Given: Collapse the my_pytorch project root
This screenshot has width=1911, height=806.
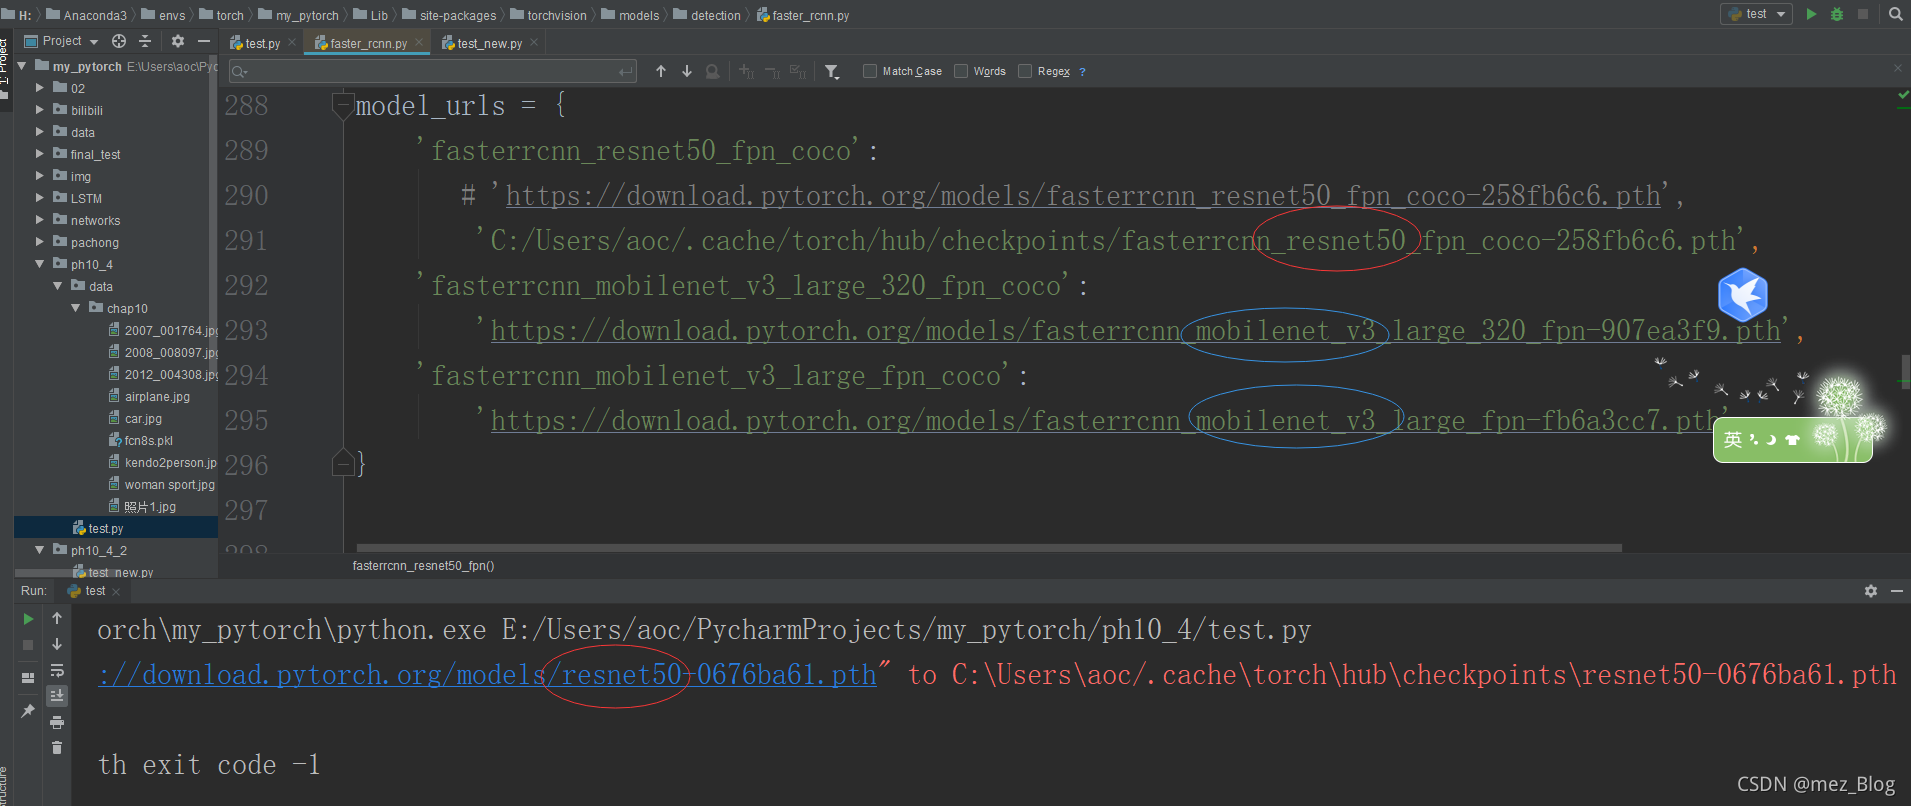Looking at the screenshot, I should point(22,66).
